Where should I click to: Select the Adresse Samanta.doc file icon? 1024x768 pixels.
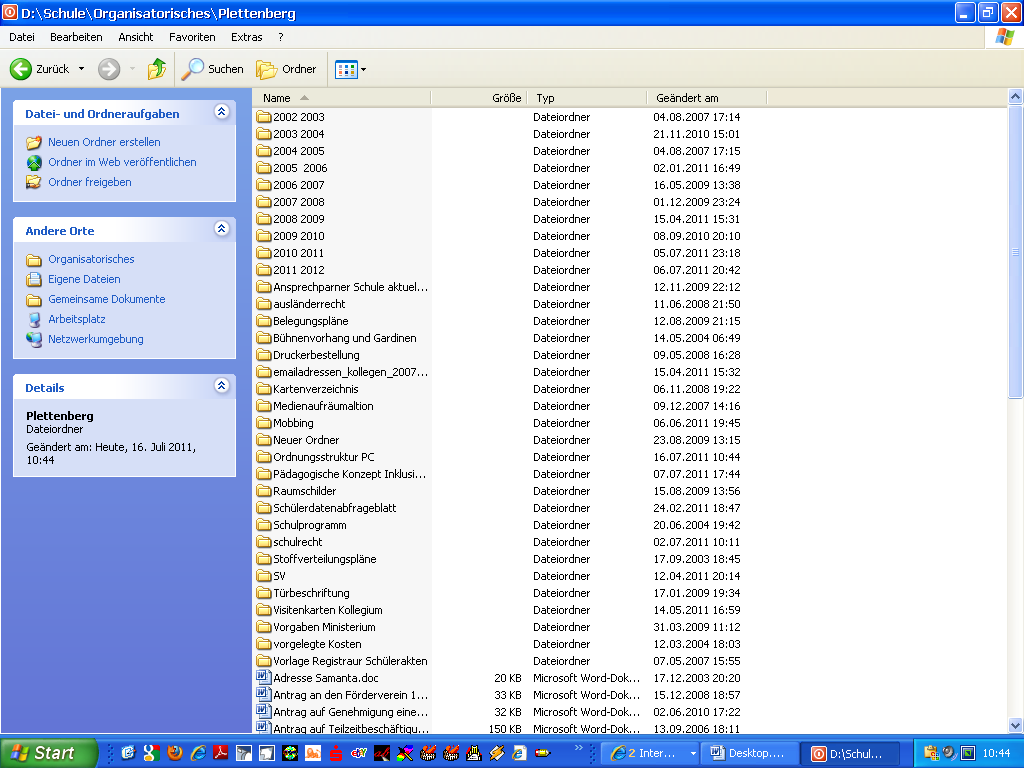264,678
